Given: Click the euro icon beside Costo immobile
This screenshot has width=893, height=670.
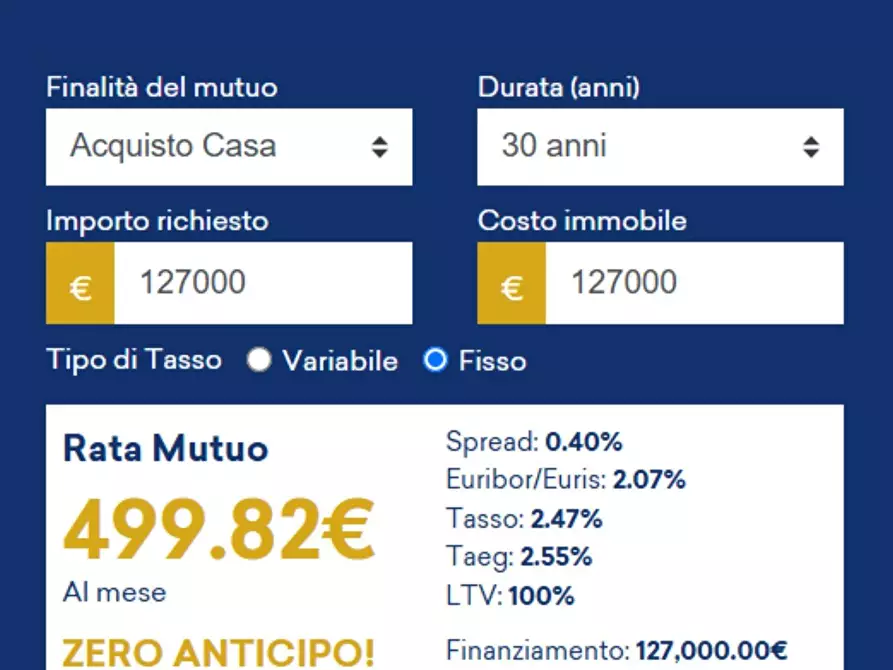Looking at the screenshot, I should (511, 283).
